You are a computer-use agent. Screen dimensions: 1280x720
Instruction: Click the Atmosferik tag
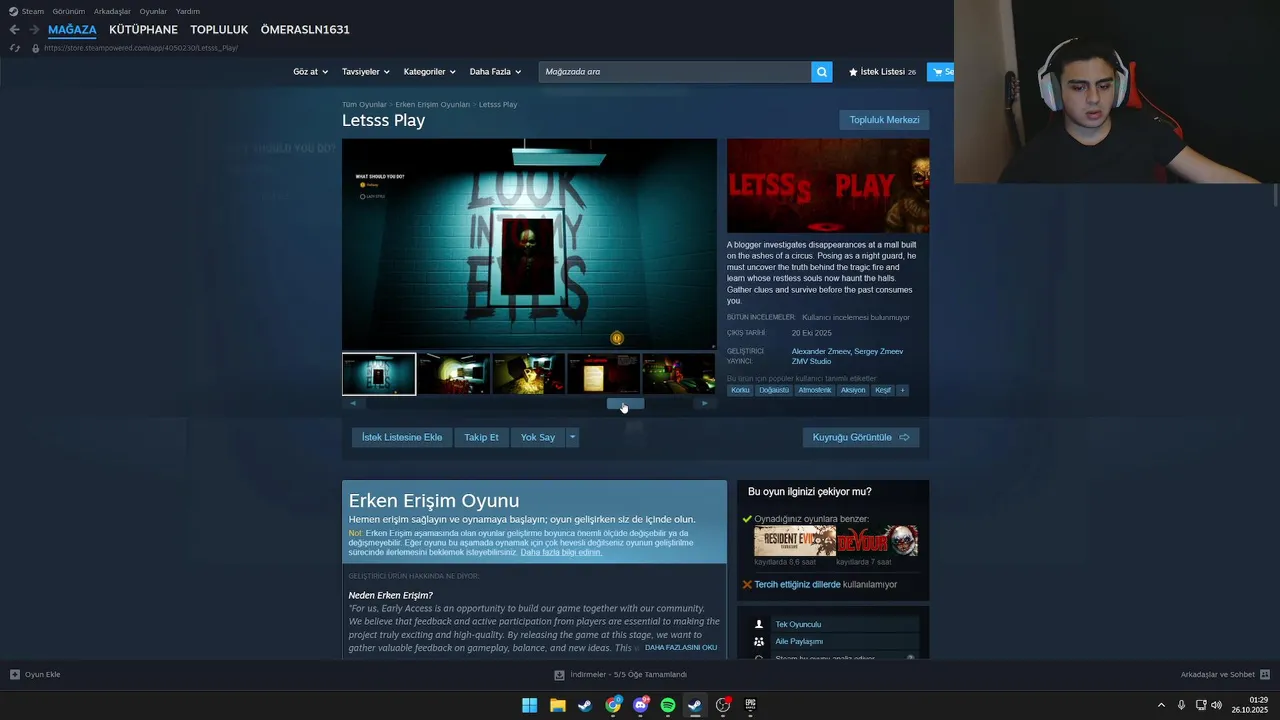click(x=814, y=390)
